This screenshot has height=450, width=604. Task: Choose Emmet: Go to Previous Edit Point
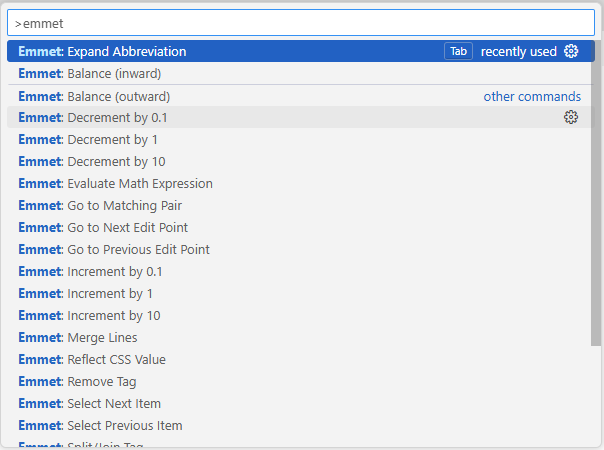point(301,249)
